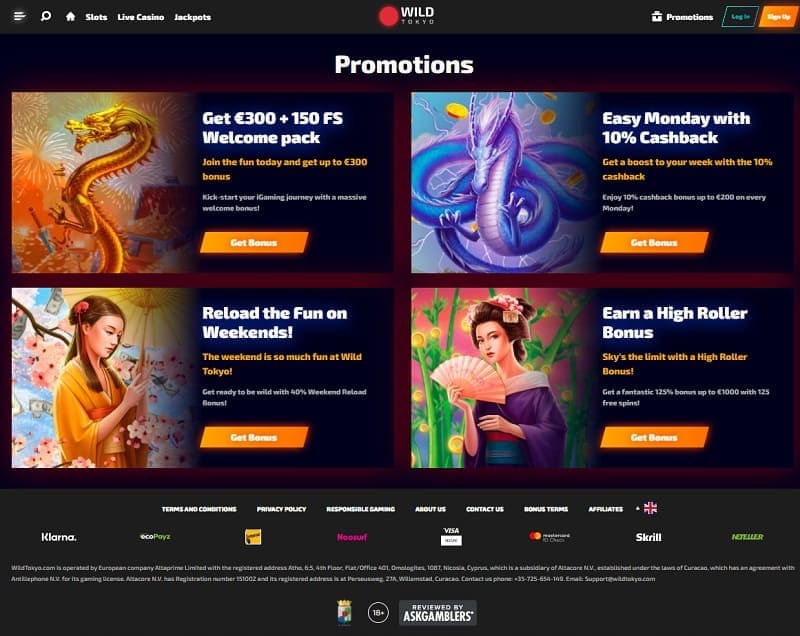Image resolution: width=800 pixels, height=636 pixels.
Task: Click the Log In button
Action: [740, 16]
